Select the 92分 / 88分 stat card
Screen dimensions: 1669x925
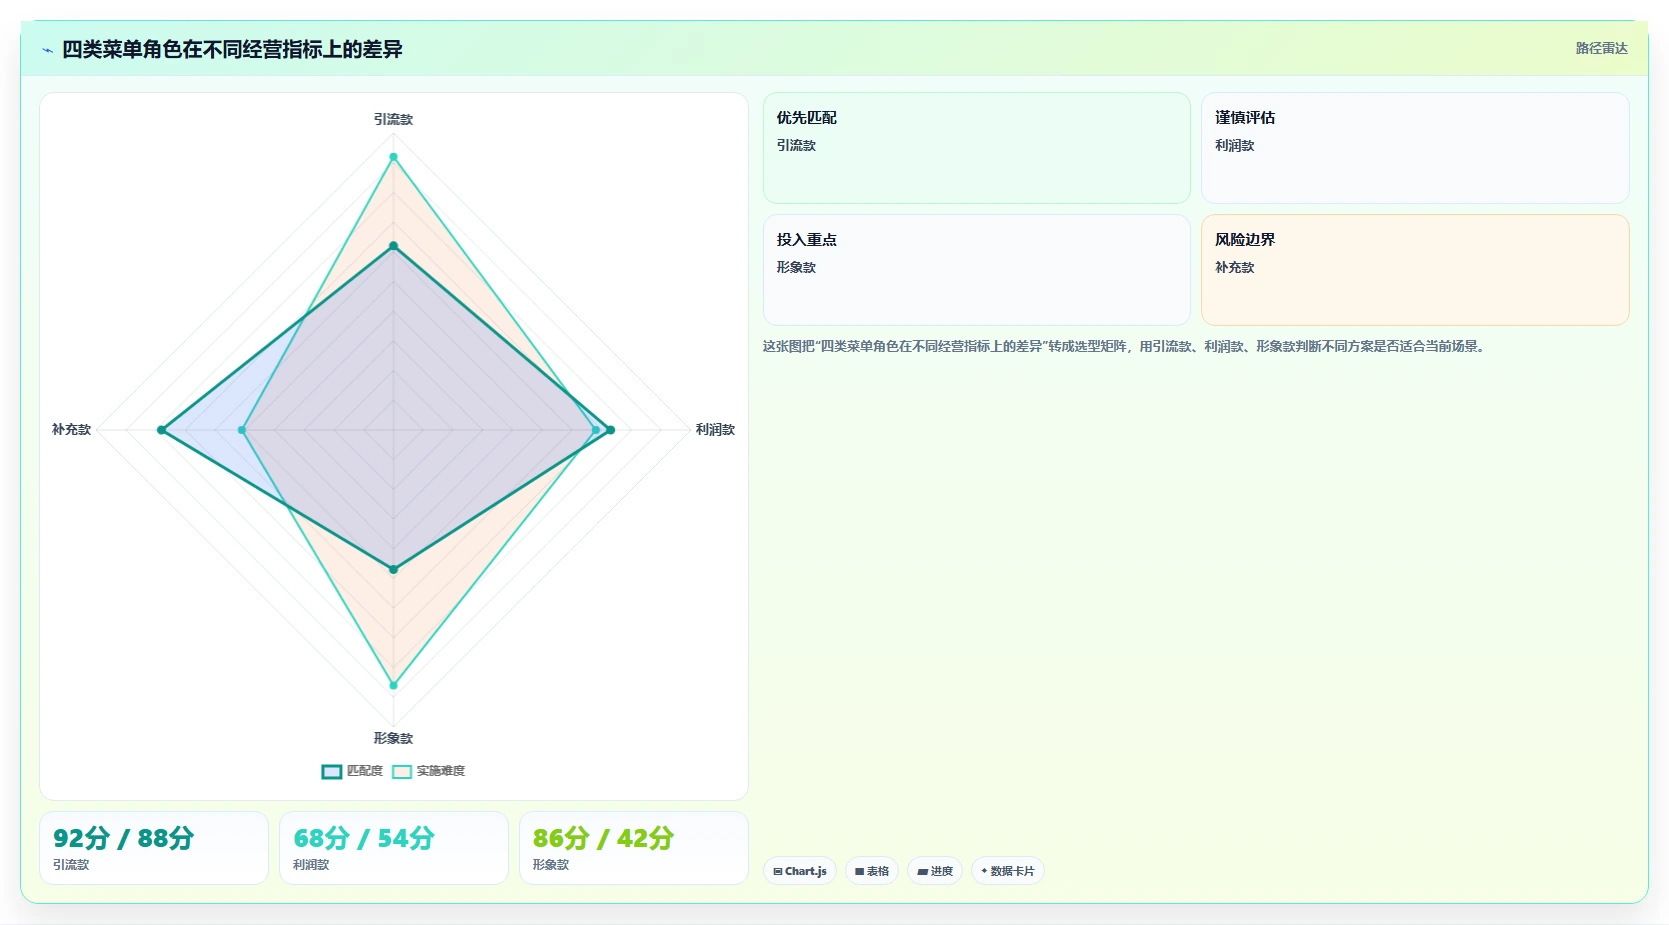pos(154,848)
